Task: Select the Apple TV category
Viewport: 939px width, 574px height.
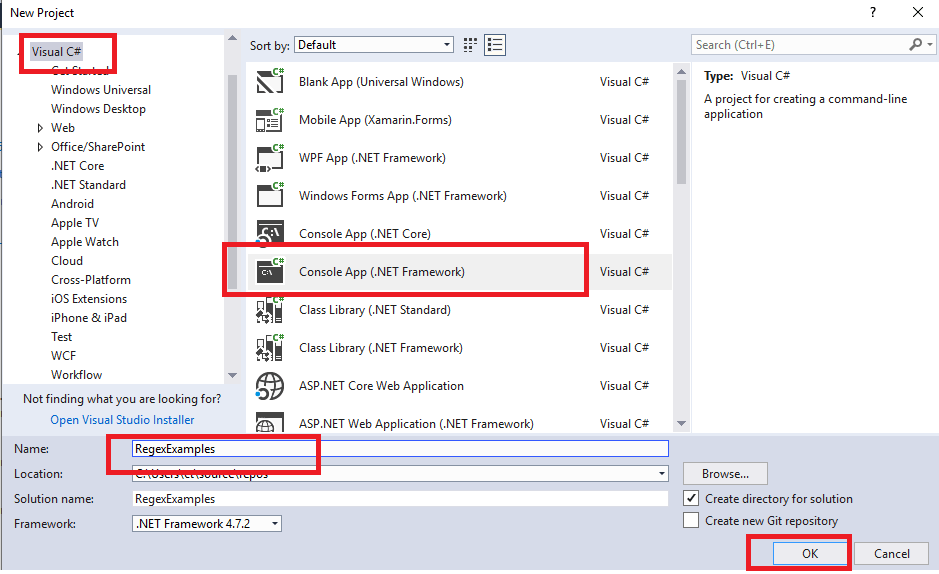Action: pyautogui.click(x=75, y=223)
